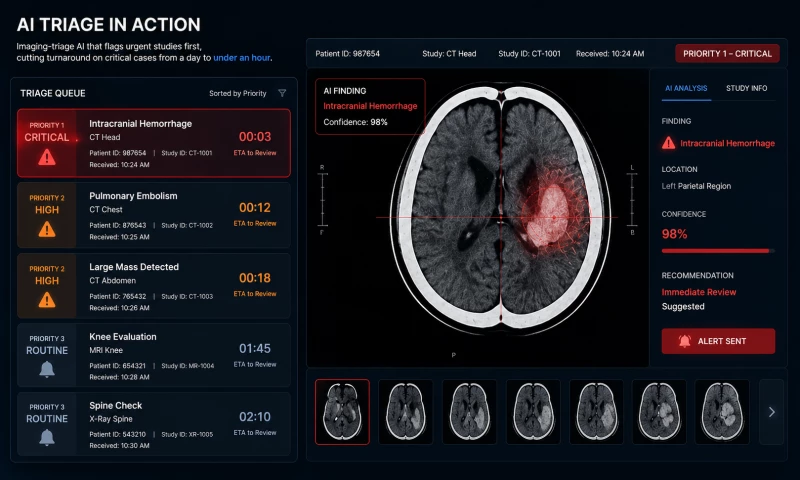Click the Large Mass Detected warning triangle
This screenshot has width=800, height=480.
coord(47,299)
